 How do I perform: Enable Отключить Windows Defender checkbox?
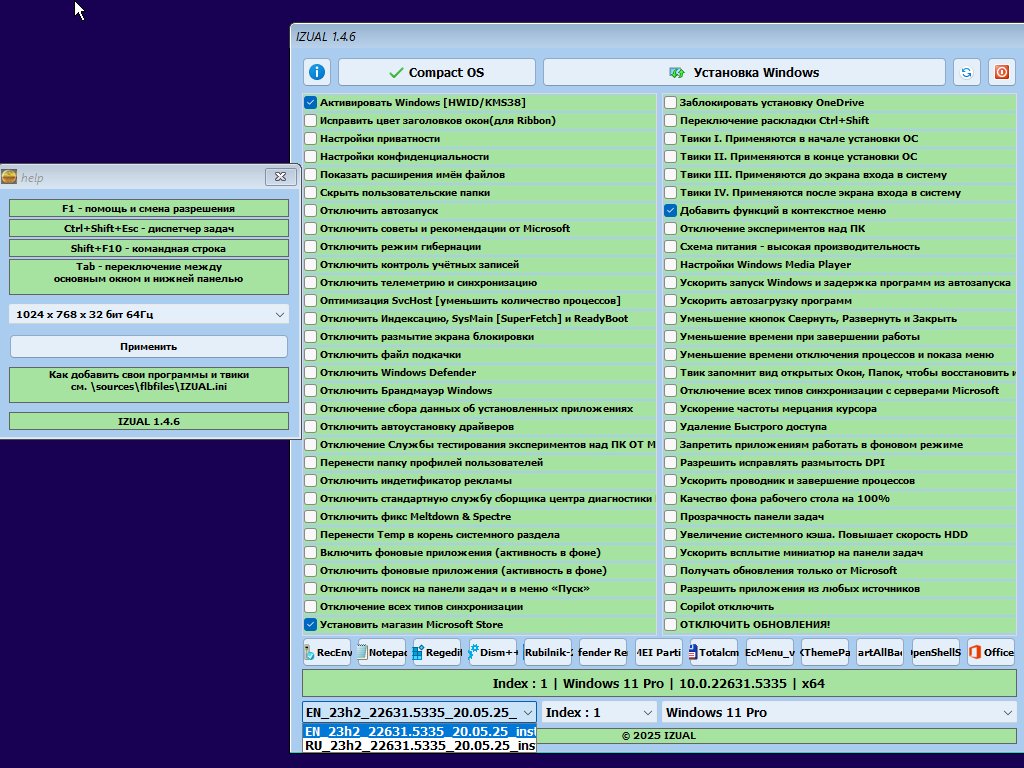click(x=311, y=373)
